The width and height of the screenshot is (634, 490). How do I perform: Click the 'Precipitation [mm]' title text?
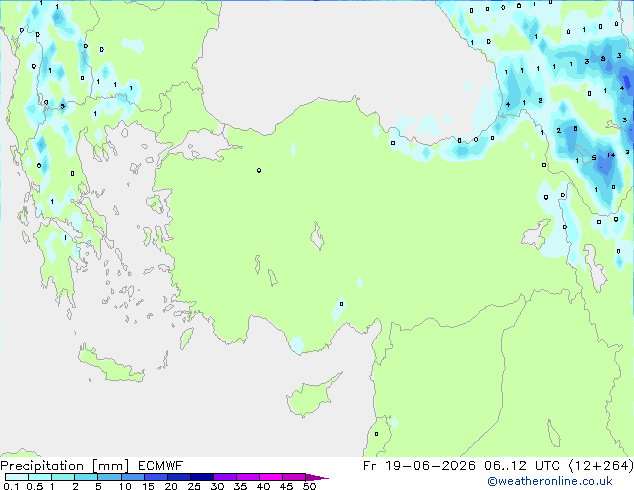pos(65,466)
